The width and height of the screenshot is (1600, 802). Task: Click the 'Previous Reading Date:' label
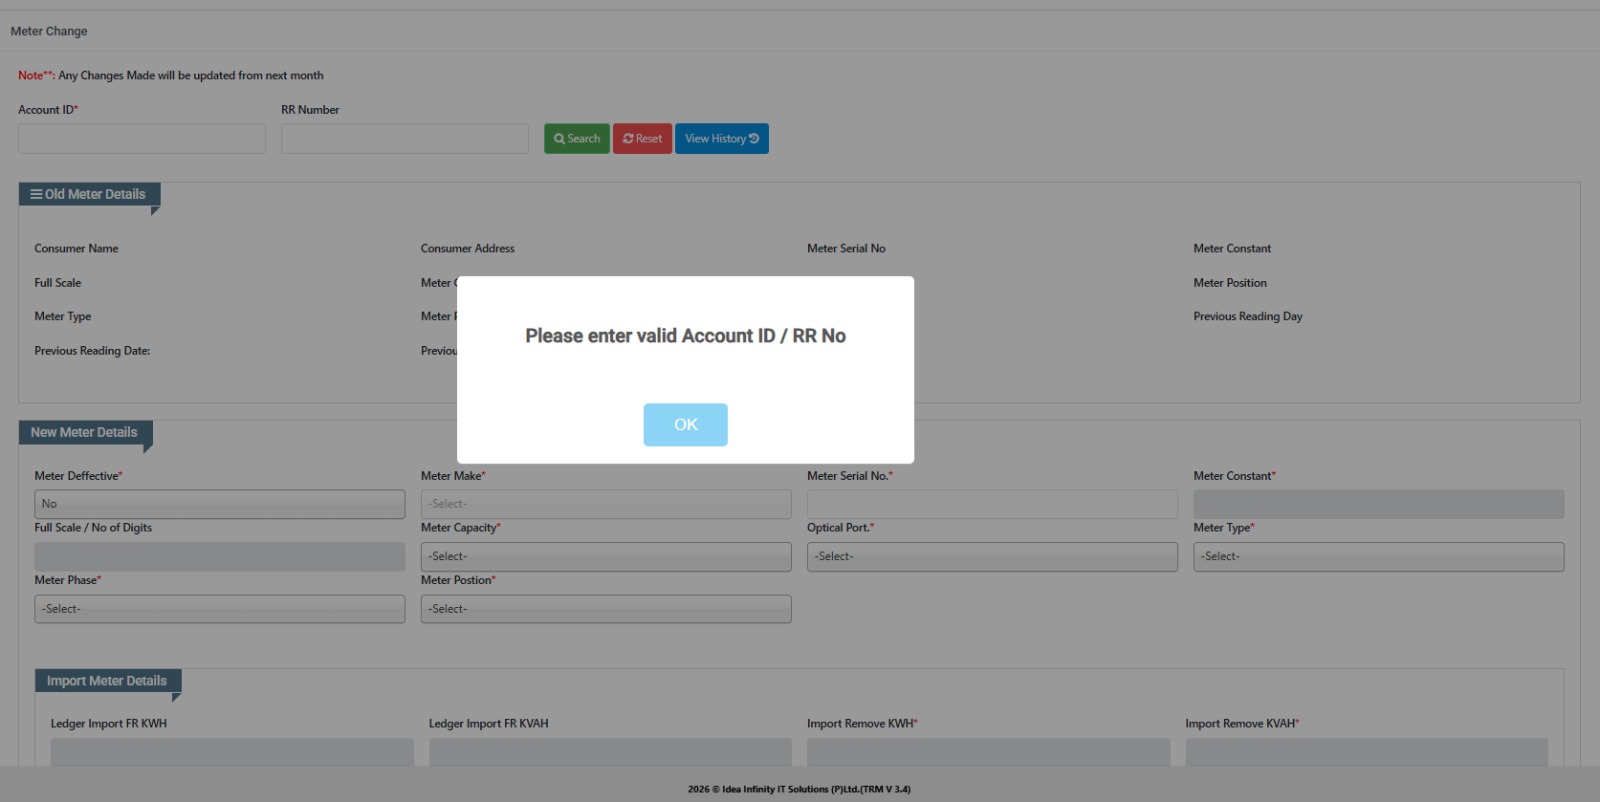pyautogui.click(x=92, y=351)
